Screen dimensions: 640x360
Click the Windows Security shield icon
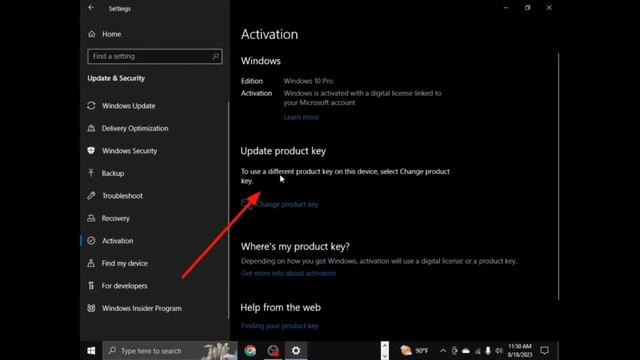pyautogui.click(x=91, y=151)
